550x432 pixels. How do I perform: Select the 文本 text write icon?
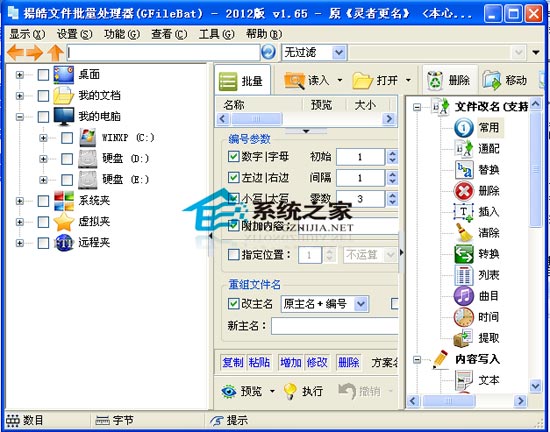click(464, 380)
